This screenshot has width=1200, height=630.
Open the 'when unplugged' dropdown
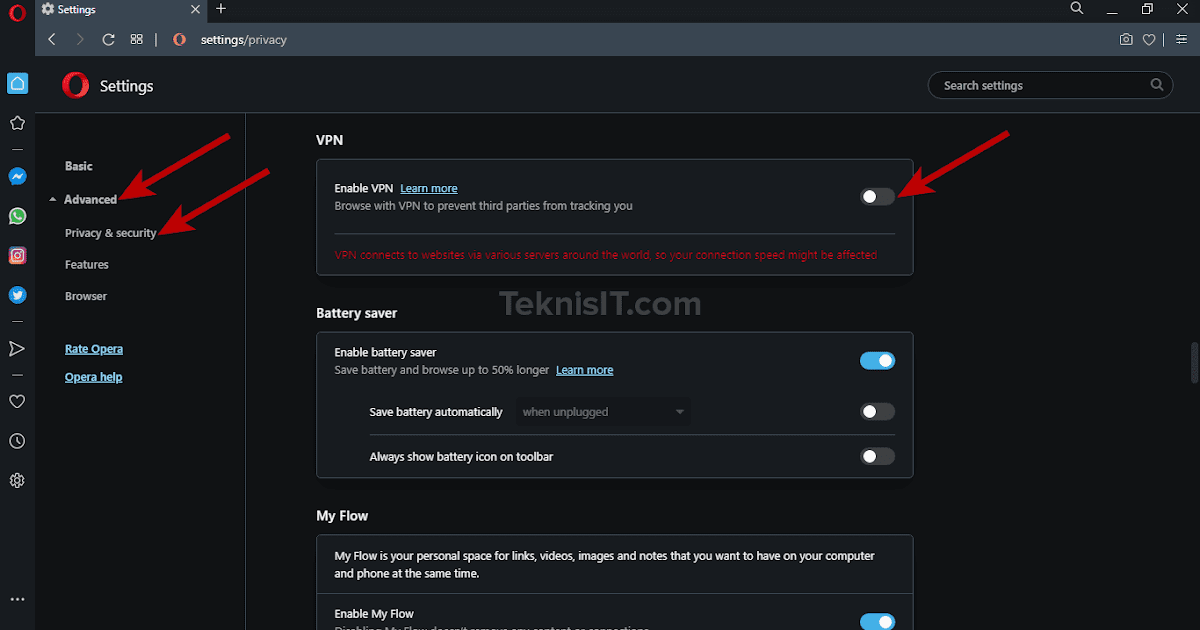click(603, 412)
